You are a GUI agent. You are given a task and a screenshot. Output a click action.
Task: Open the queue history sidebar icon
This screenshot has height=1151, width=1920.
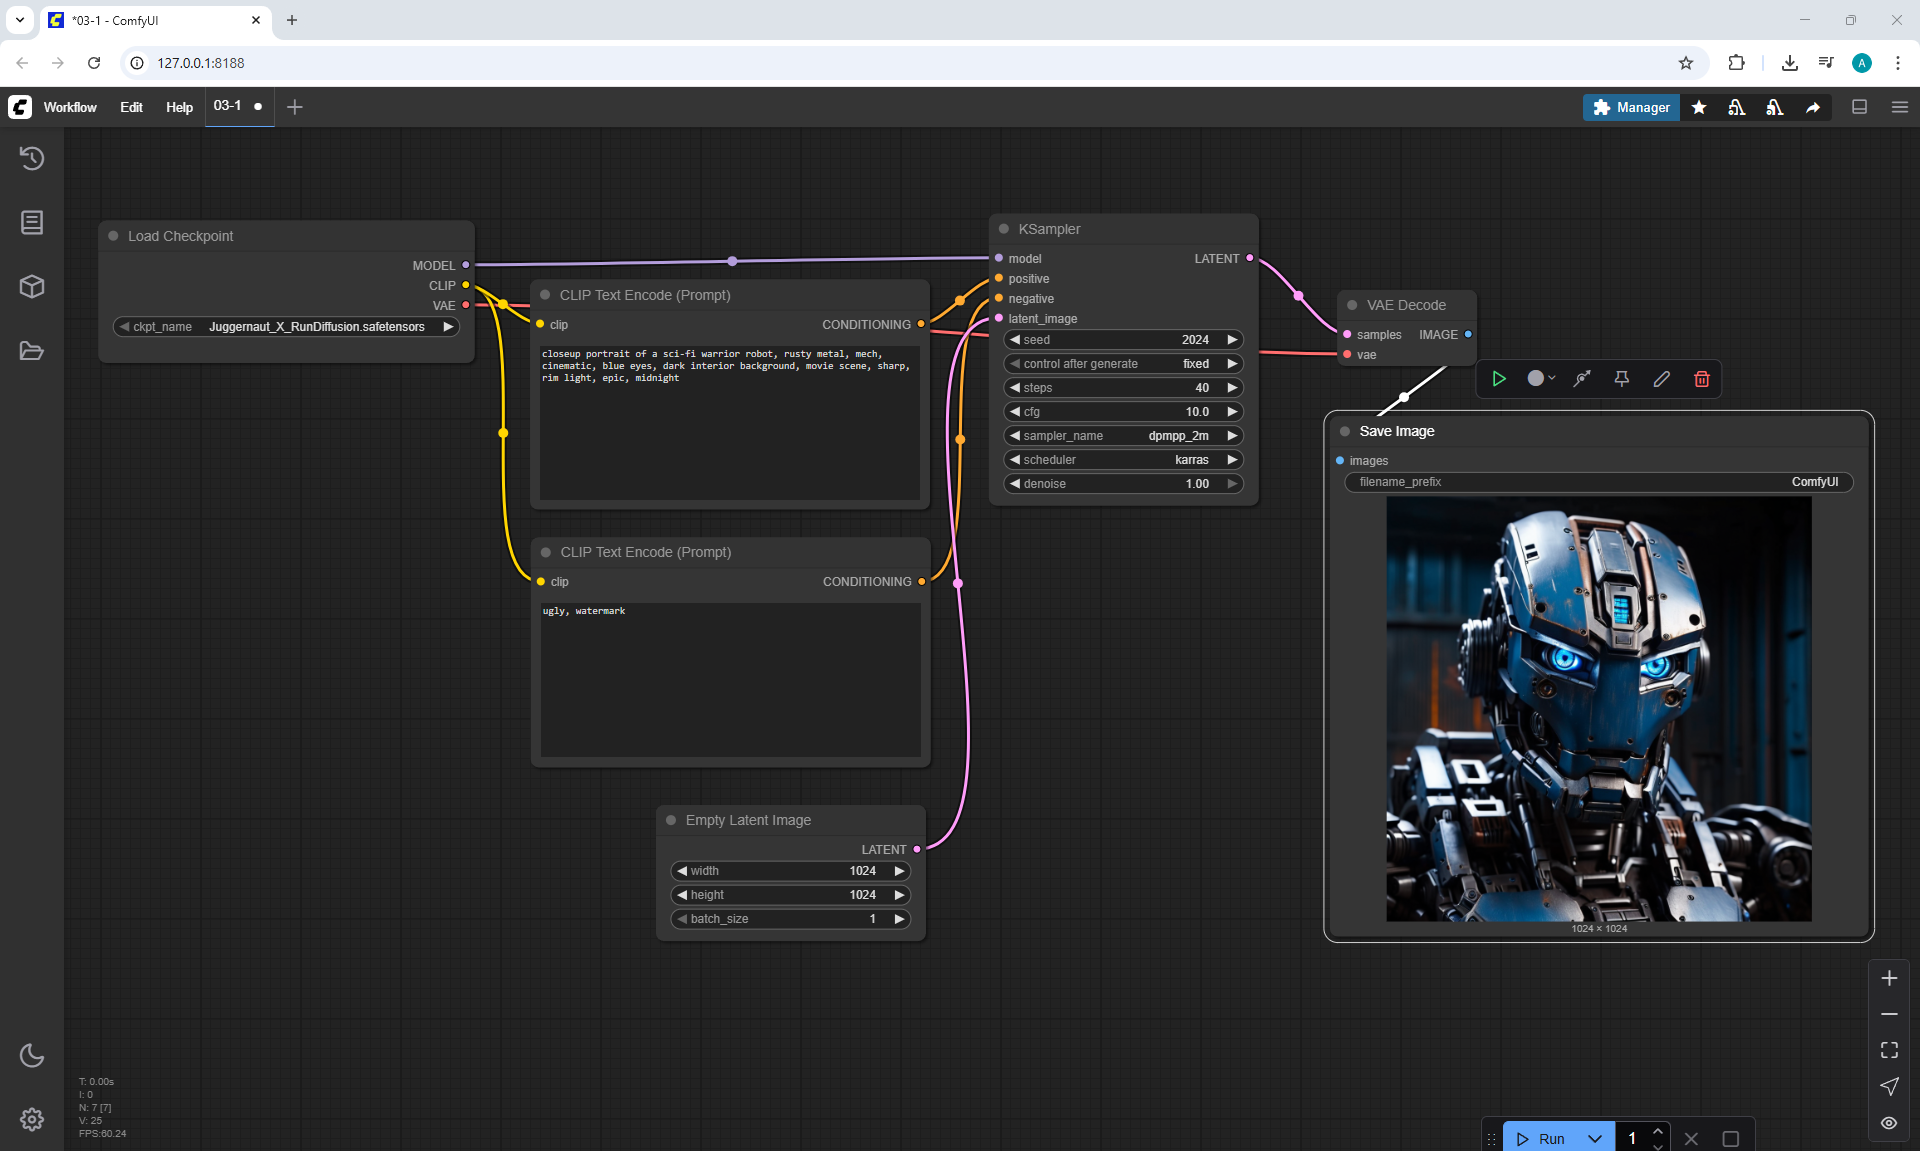(x=32, y=158)
